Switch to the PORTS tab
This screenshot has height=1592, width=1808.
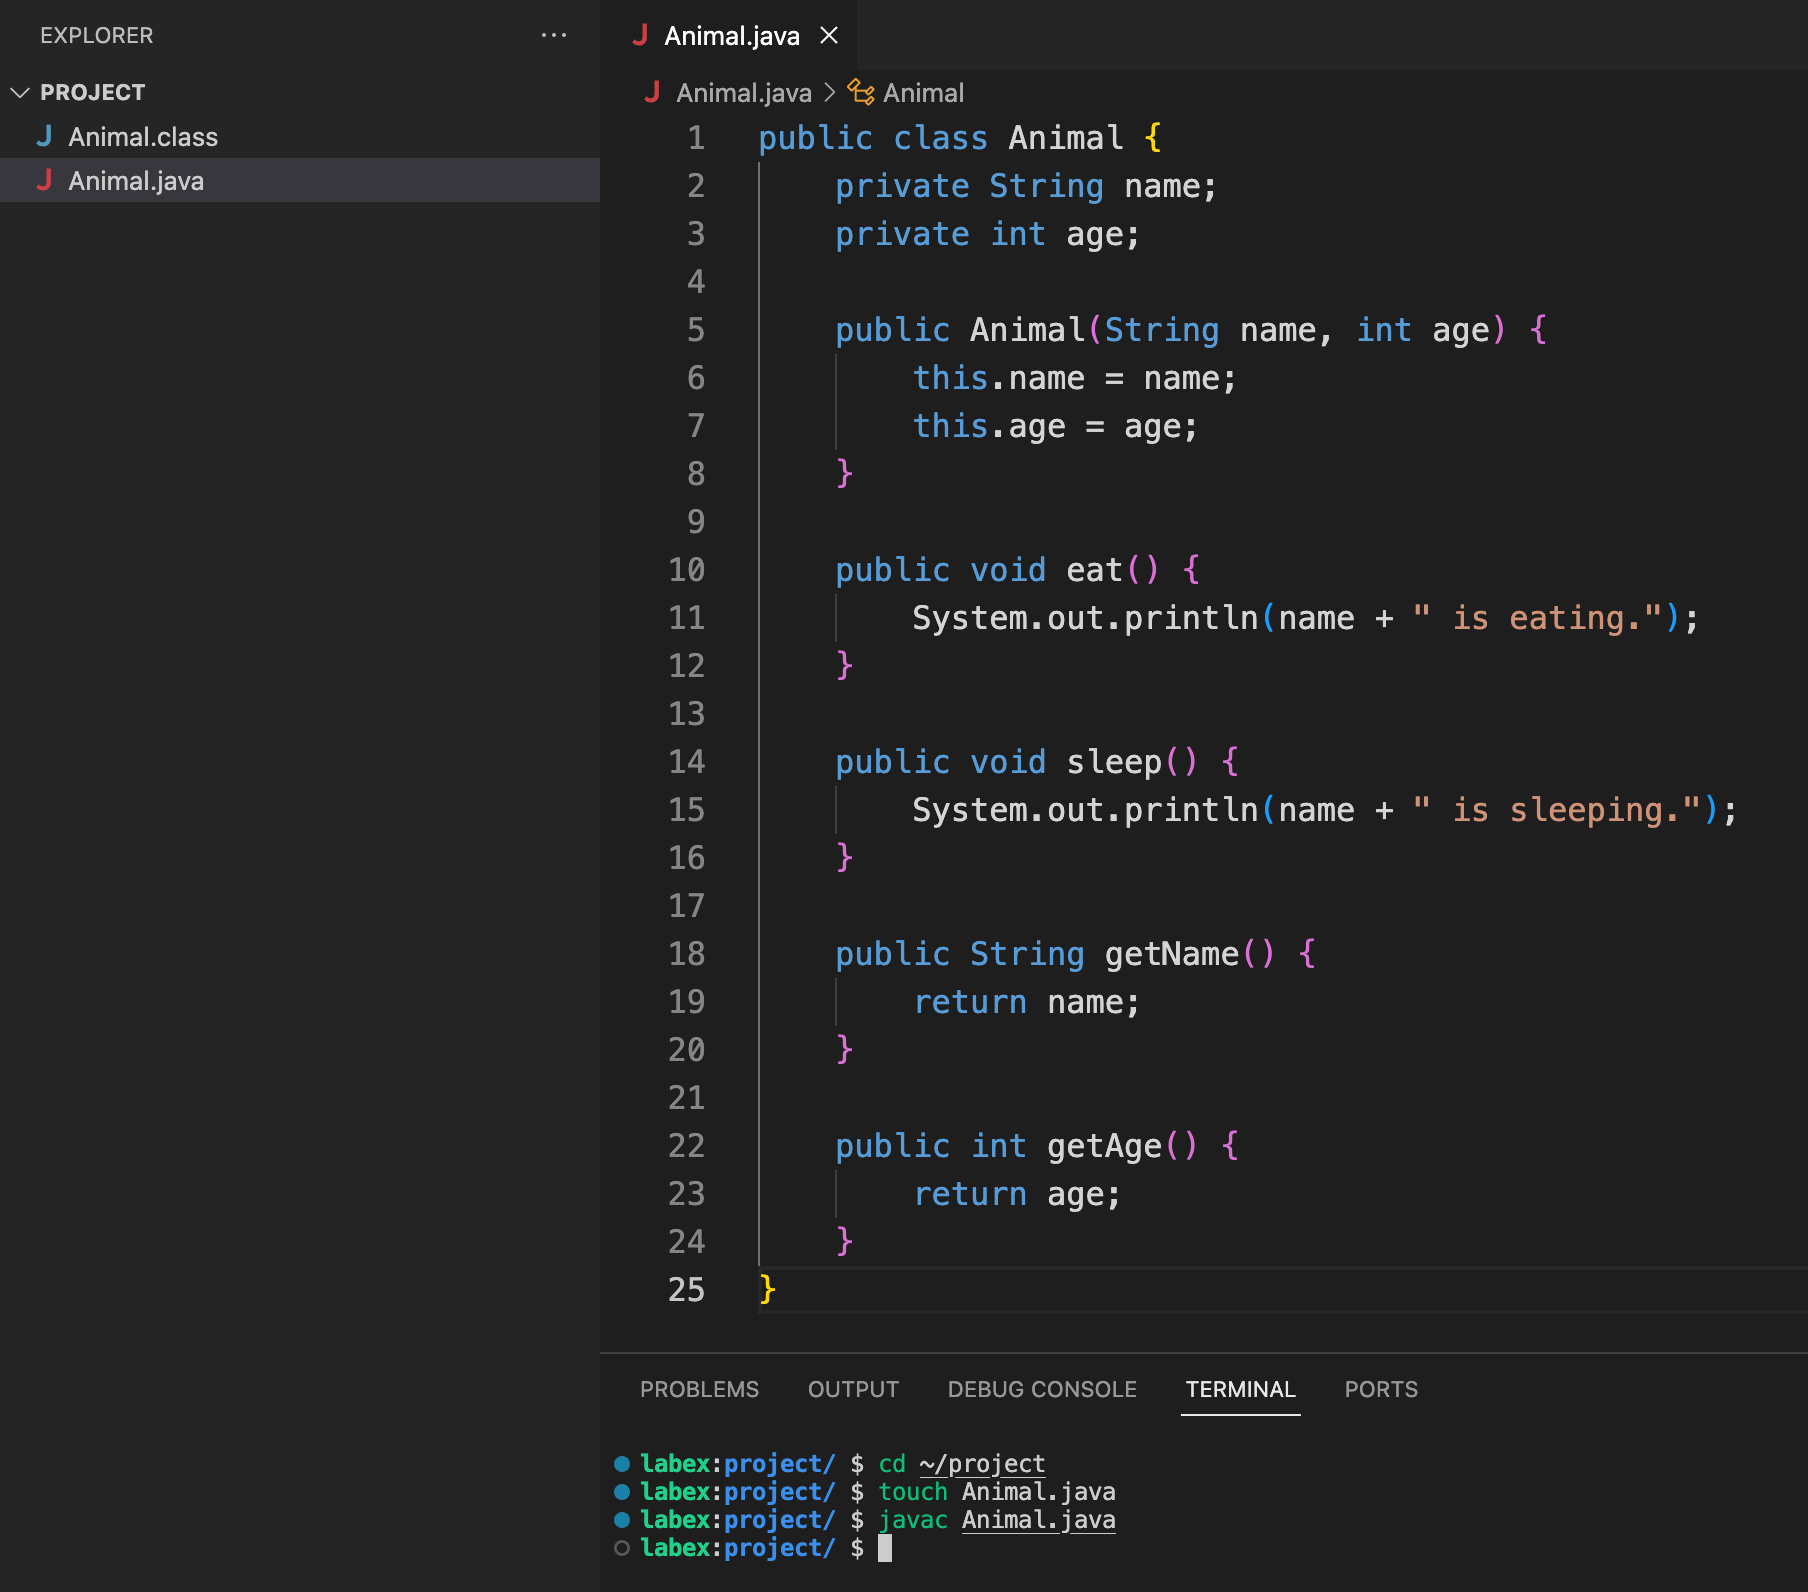[1381, 1389]
